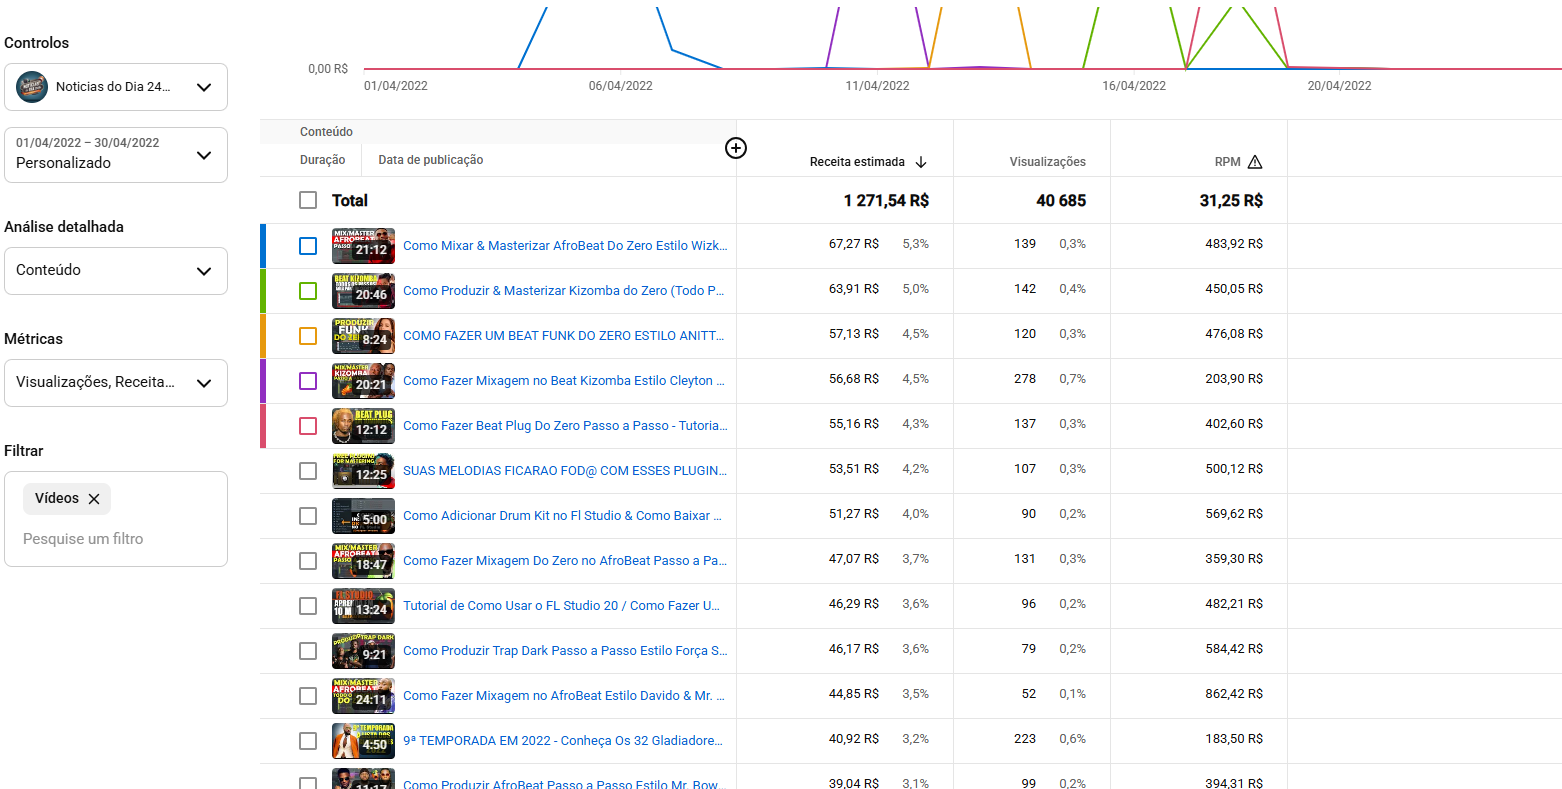Remove the Vídeos filter chip
Image resolution: width=1562 pixels, height=789 pixels.
(x=94, y=499)
